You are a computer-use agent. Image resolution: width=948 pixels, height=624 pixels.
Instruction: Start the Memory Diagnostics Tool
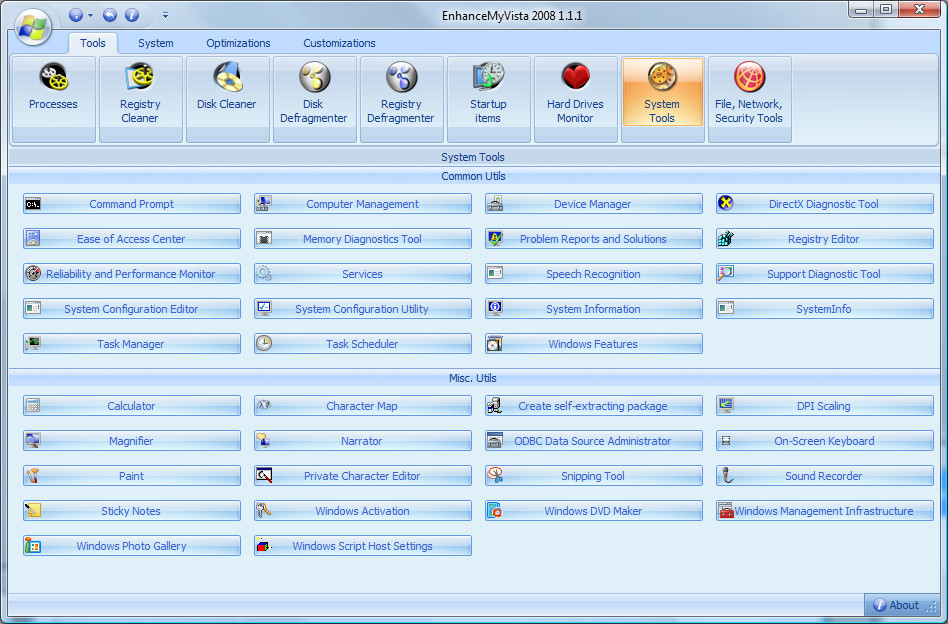[363, 239]
